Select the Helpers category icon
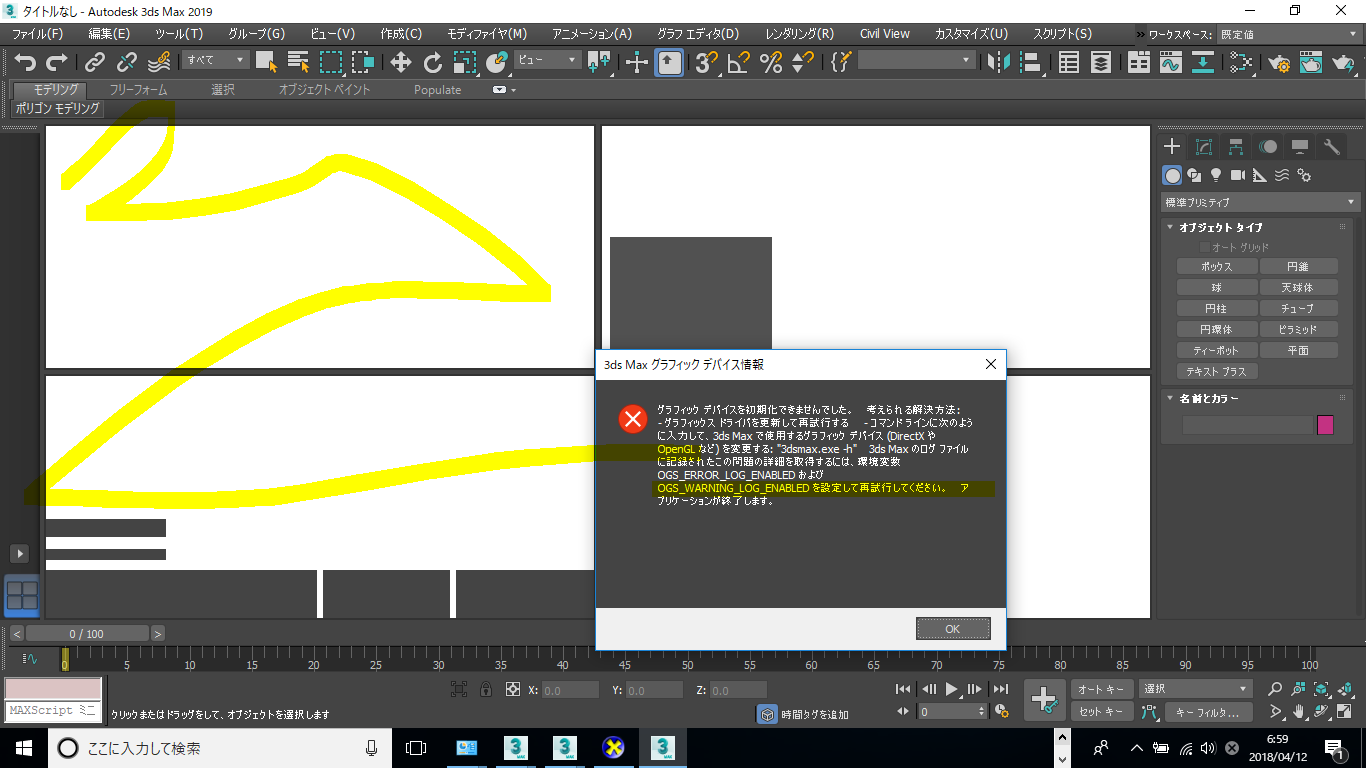Screen dimensions: 1366x768 tap(1260, 175)
